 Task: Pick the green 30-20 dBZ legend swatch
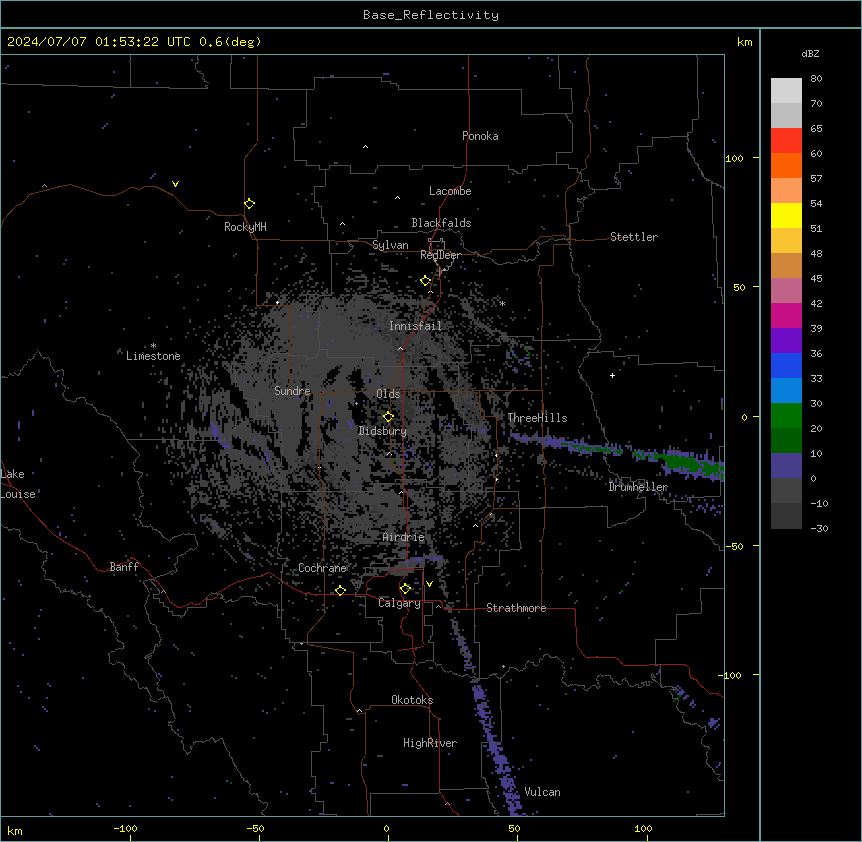786,416
